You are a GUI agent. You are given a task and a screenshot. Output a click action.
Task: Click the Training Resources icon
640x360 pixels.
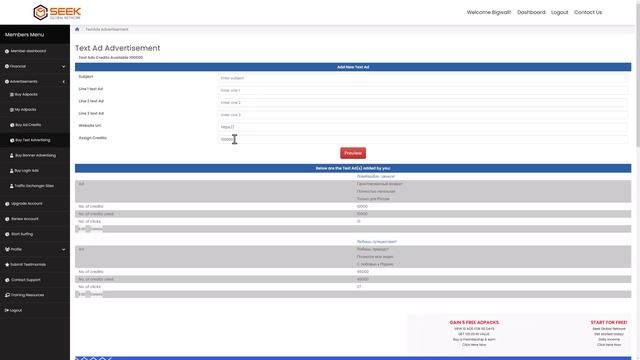[x=7, y=295]
